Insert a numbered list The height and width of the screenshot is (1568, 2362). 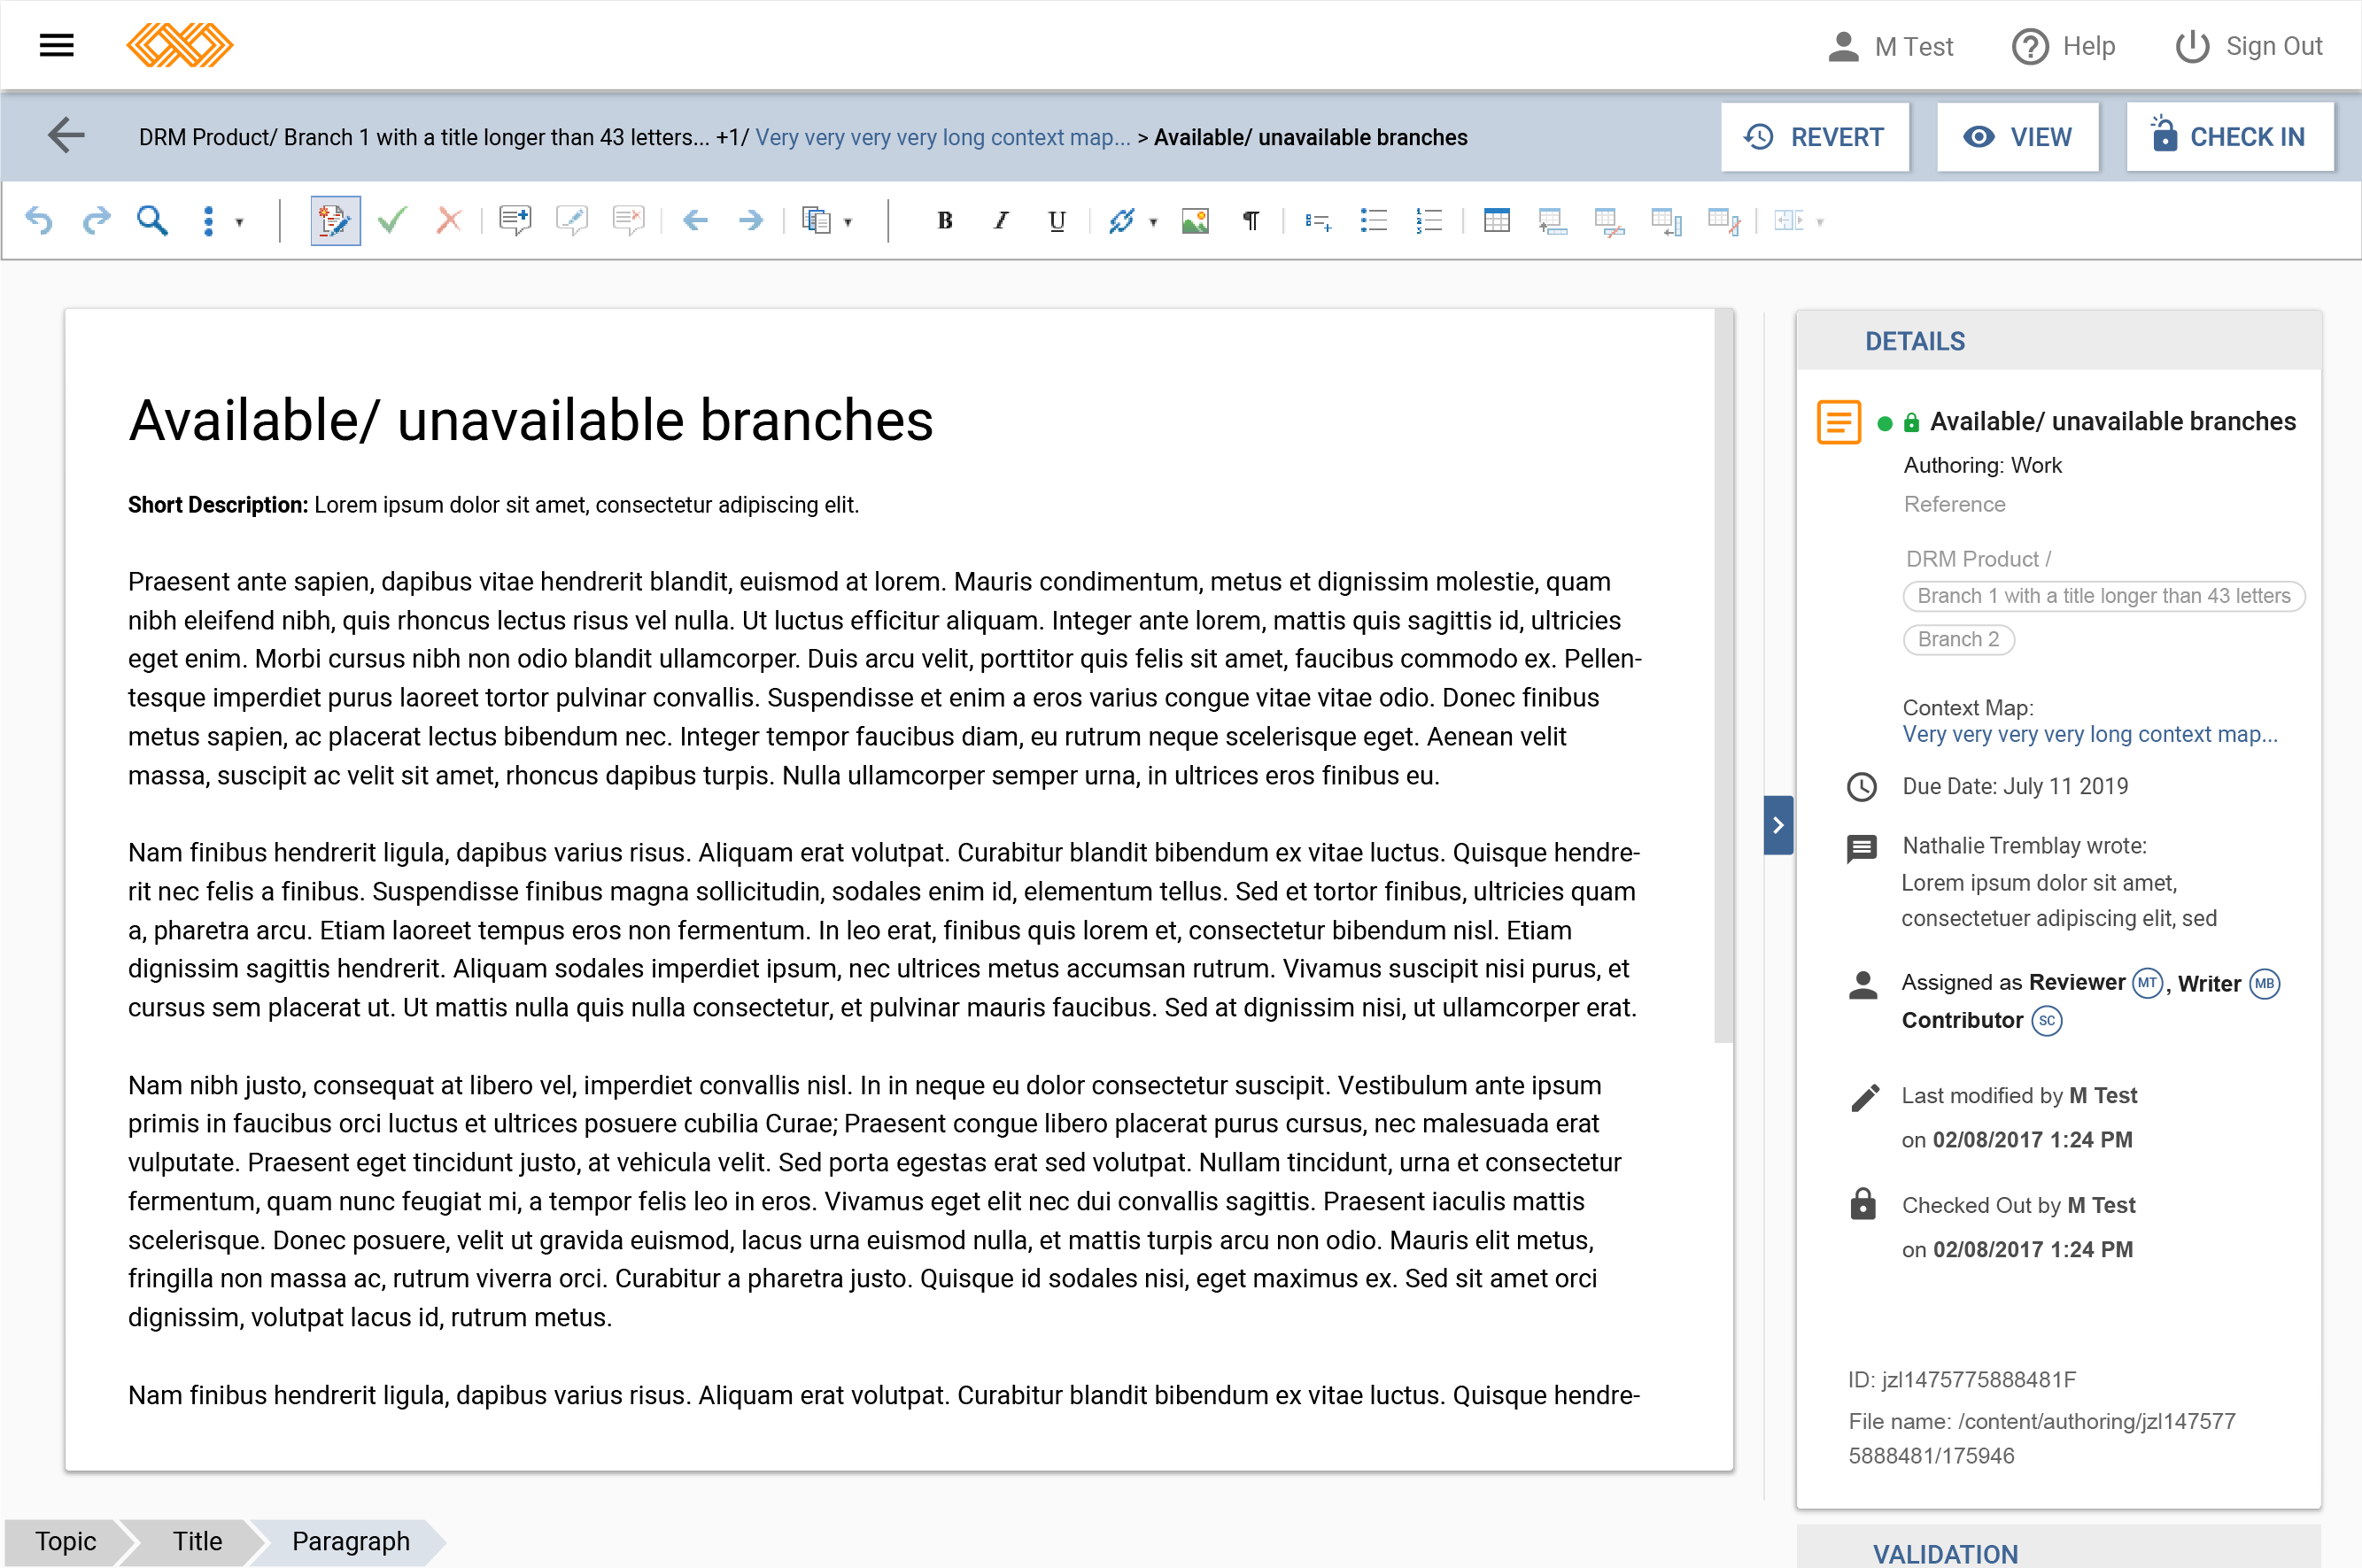pyautogui.click(x=1430, y=220)
